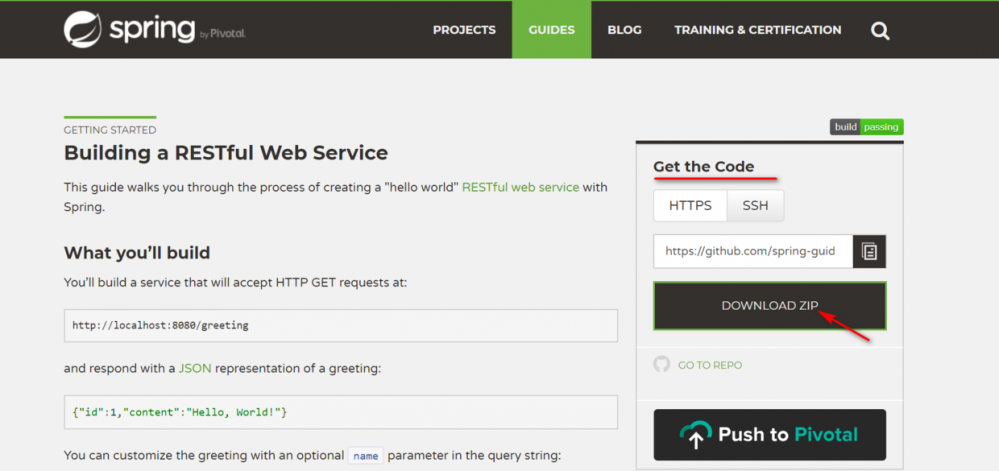Click the 'GETTING STARTED' label
The width and height of the screenshot is (999, 471).
pos(110,130)
